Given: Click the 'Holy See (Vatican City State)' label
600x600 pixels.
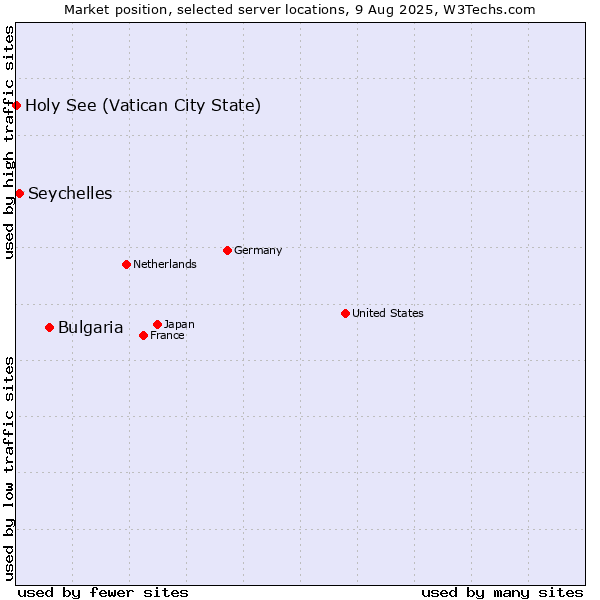Looking at the screenshot, I should click(143, 106).
